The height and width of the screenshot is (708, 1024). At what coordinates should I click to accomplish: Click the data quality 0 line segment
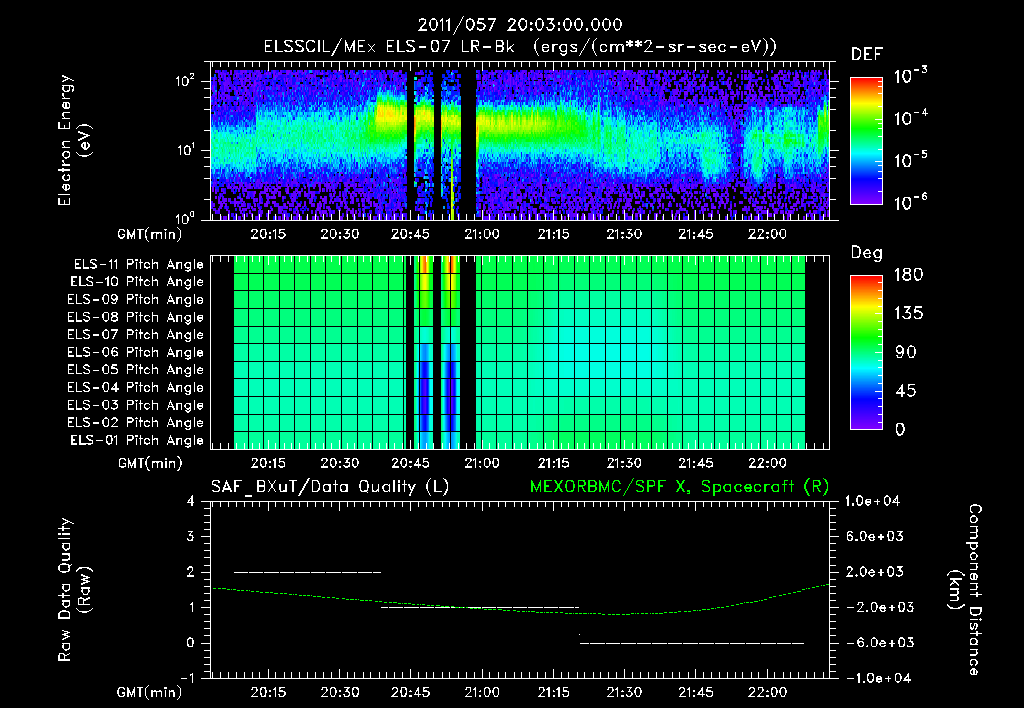tap(692, 643)
